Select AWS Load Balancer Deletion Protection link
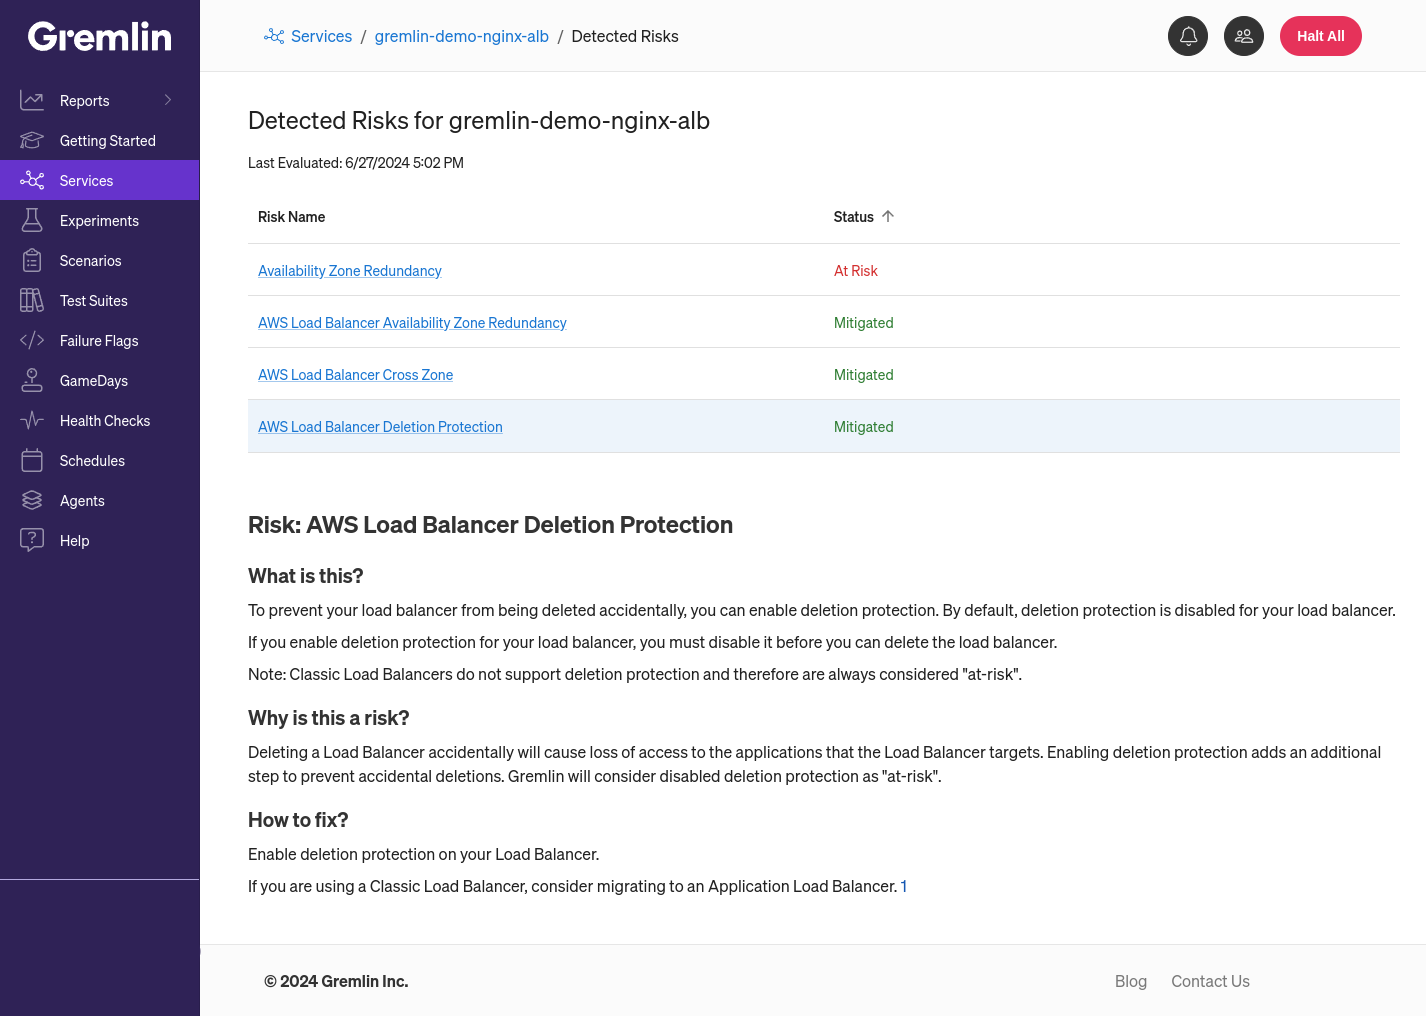 (380, 426)
